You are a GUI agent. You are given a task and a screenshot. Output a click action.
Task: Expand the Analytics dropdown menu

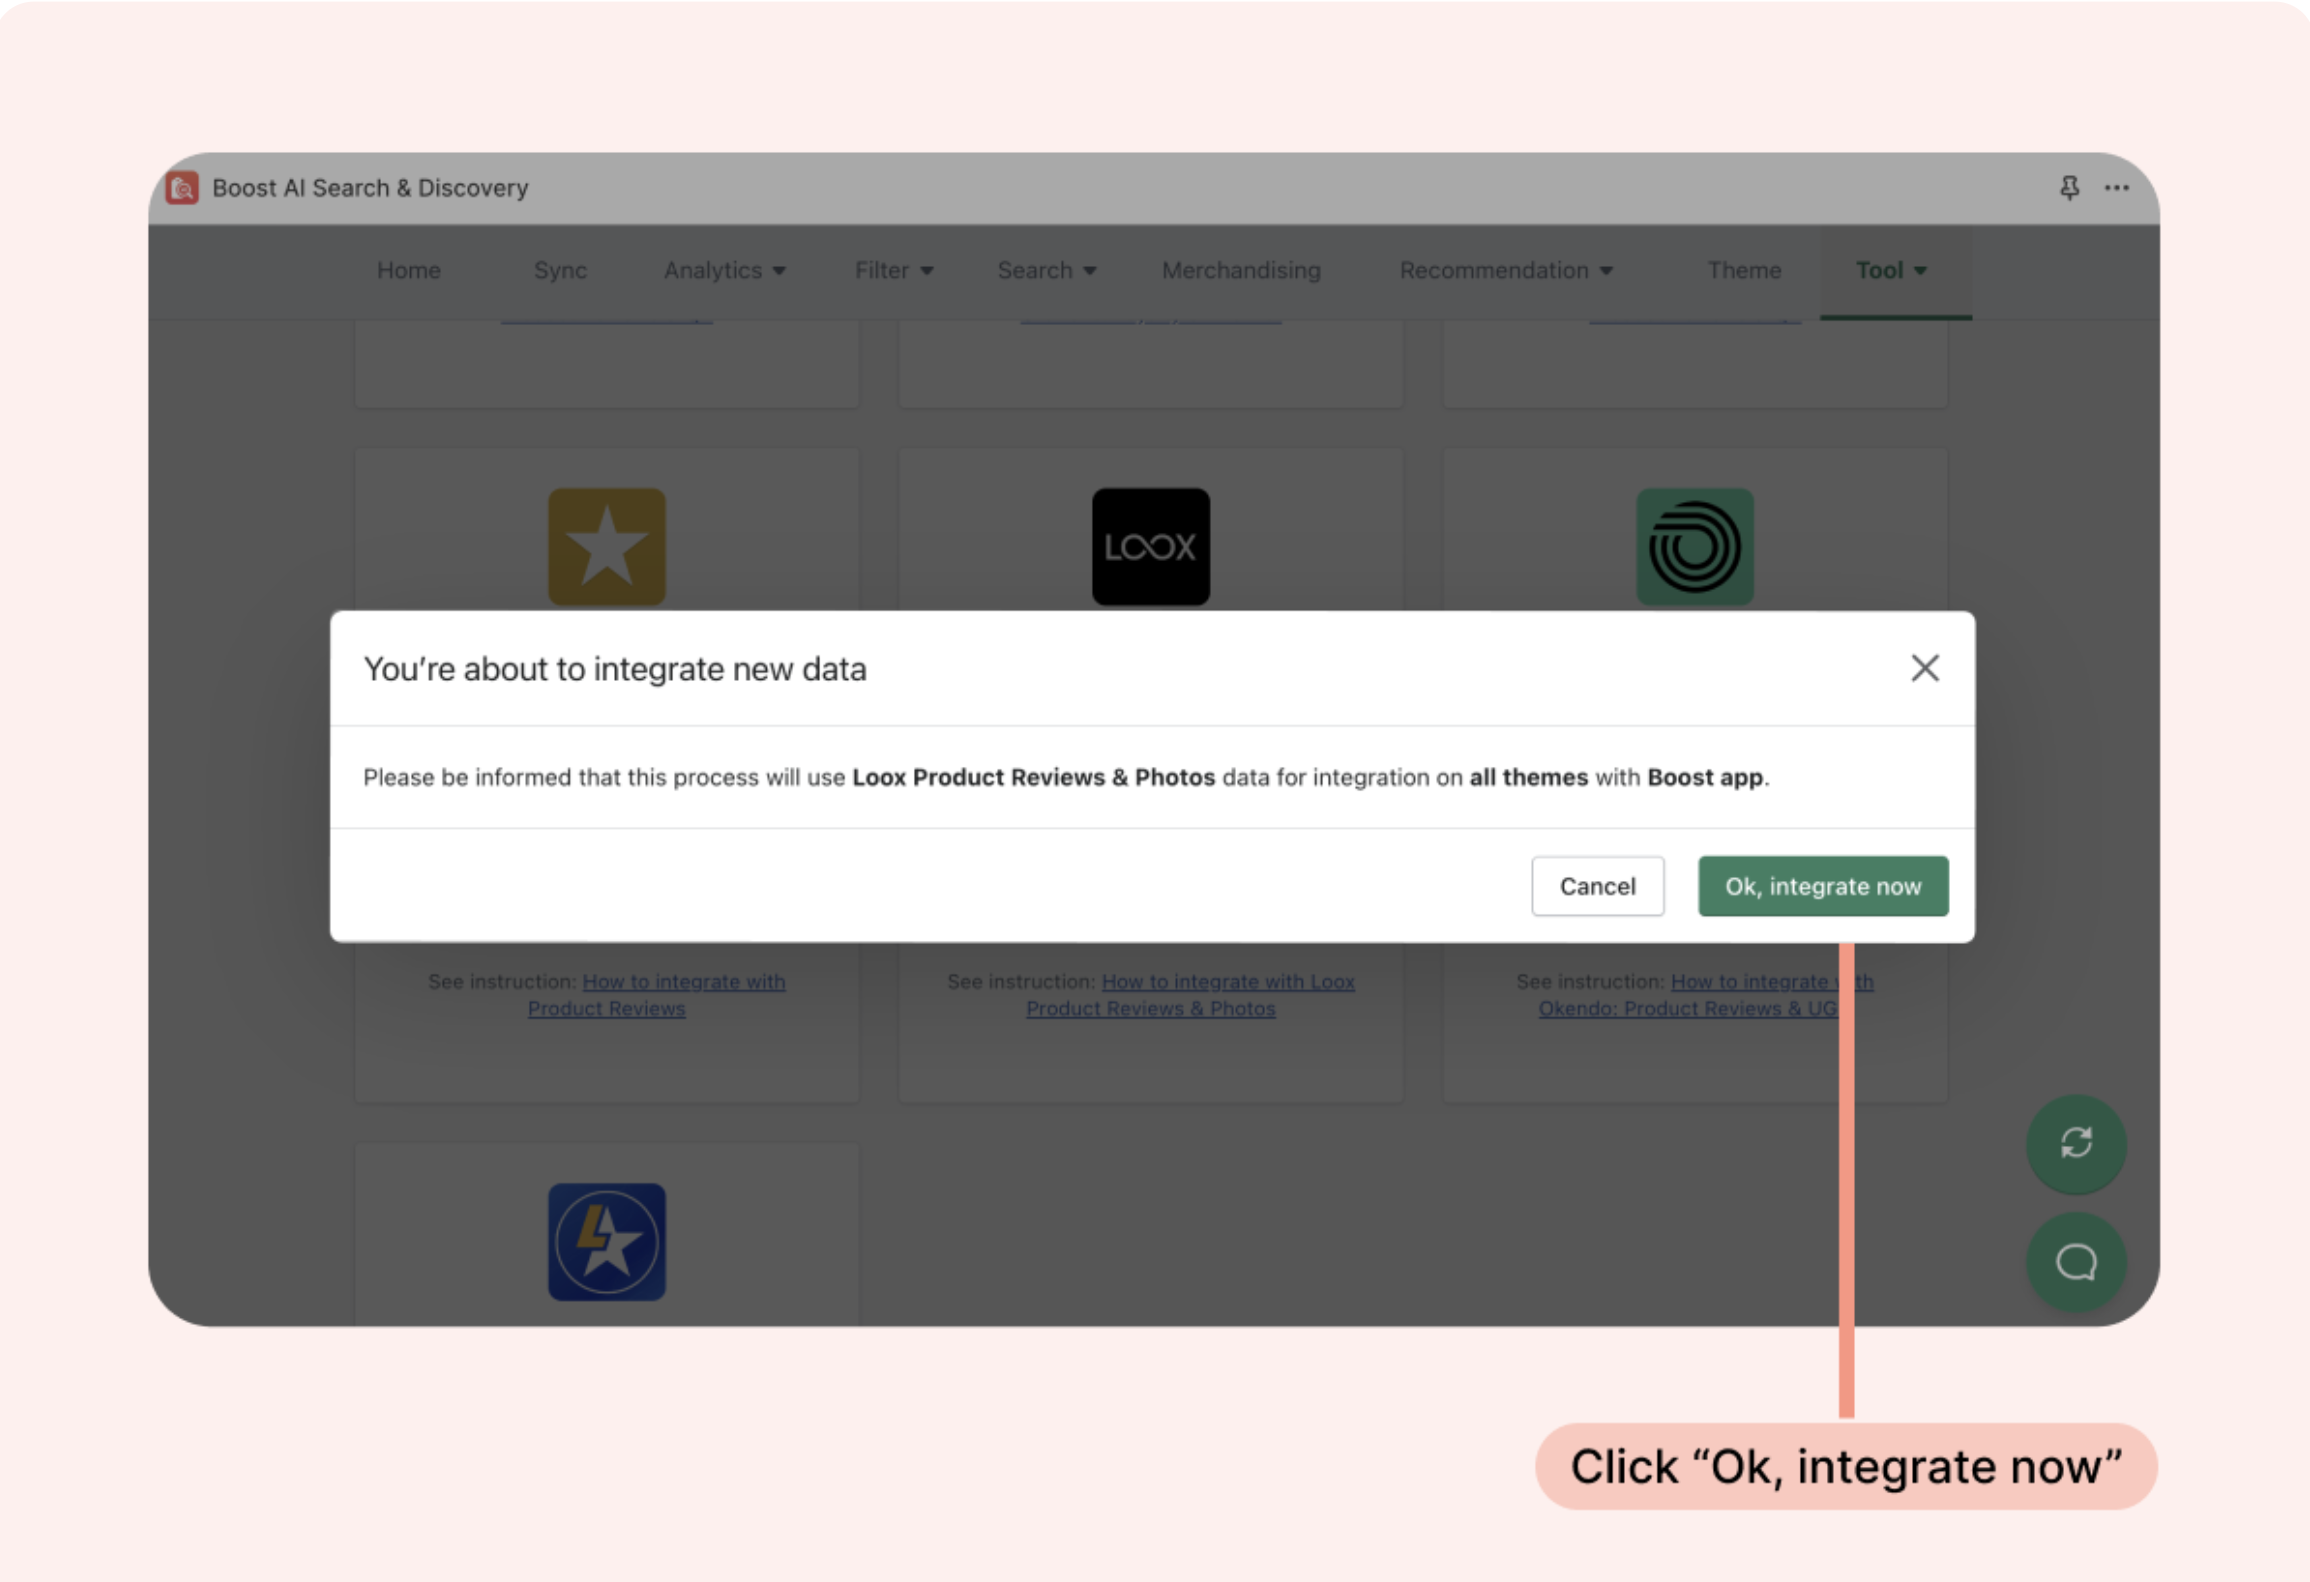[x=724, y=271]
